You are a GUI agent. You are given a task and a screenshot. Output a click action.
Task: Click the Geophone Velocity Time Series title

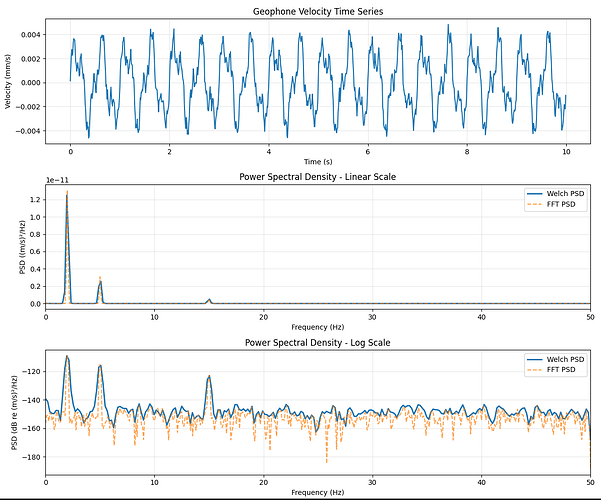point(317,11)
